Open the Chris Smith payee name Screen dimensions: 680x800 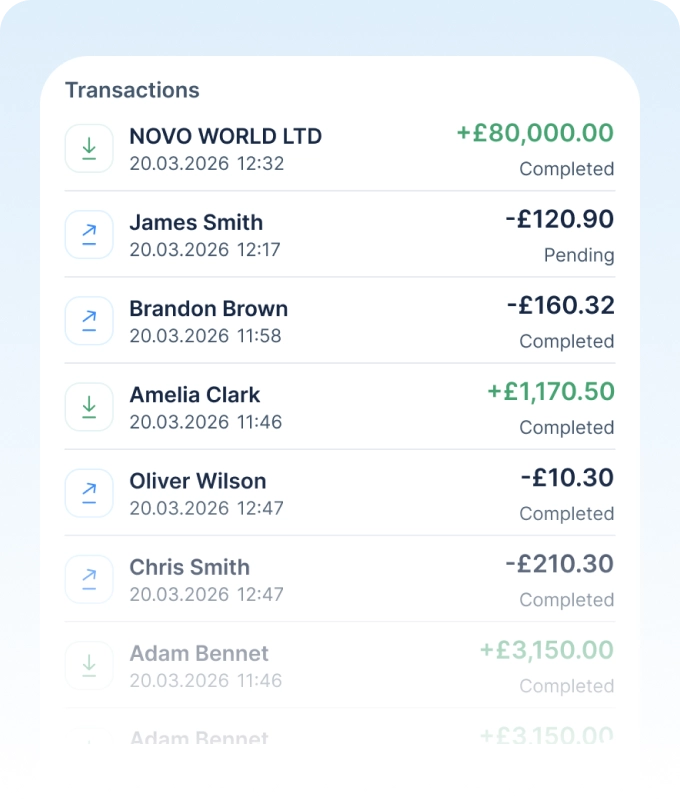click(x=189, y=567)
